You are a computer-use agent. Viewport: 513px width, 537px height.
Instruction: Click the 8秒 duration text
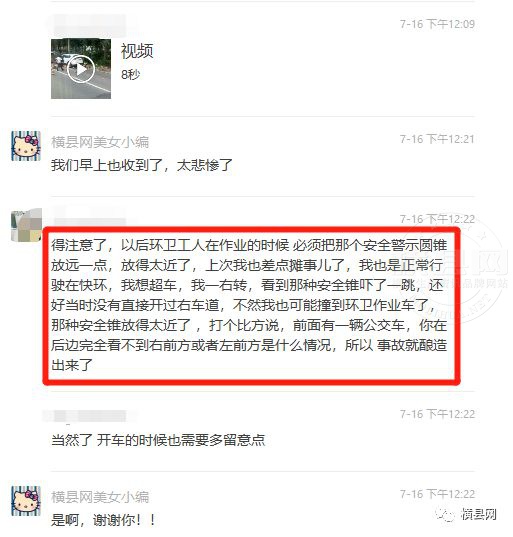130,74
